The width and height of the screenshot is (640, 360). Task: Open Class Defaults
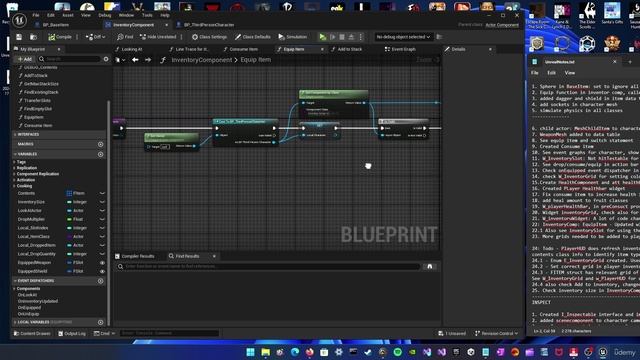coord(253,37)
